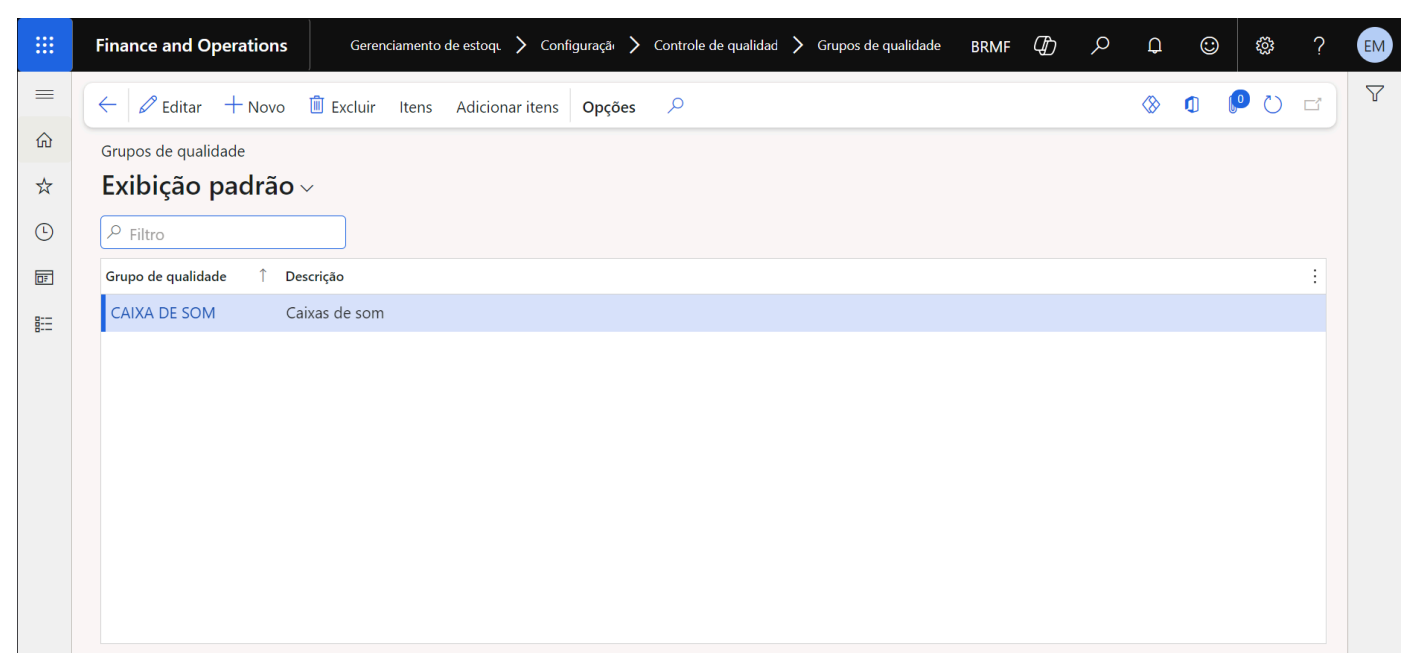Image resolution: width=1410 pixels, height=664 pixels.
Task: Expand the Exibição padrão view dropdown
Action: pyautogui.click(x=307, y=188)
